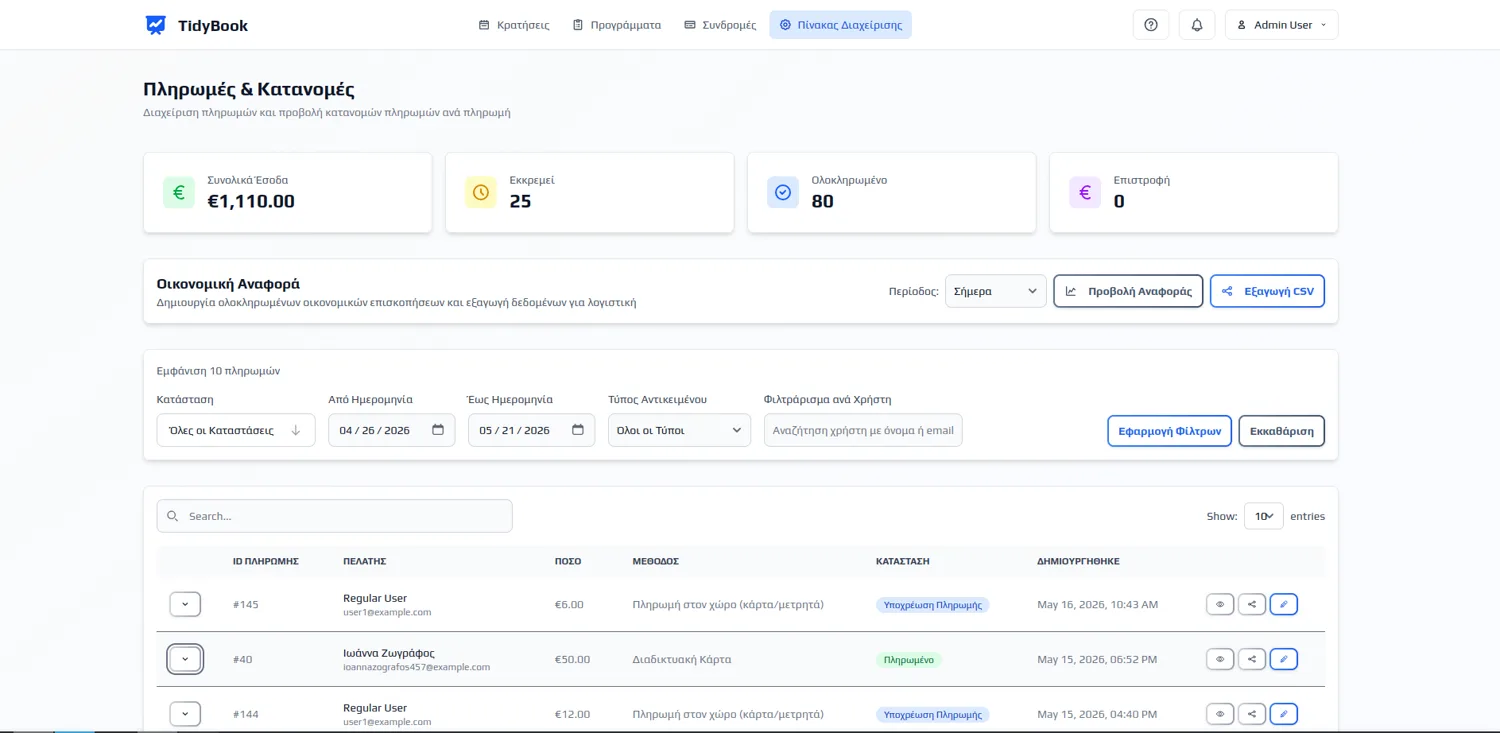The height and width of the screenshot is (733, 1500).
Task: Change the Show entries count dropdown
Action: (1264, 516)
